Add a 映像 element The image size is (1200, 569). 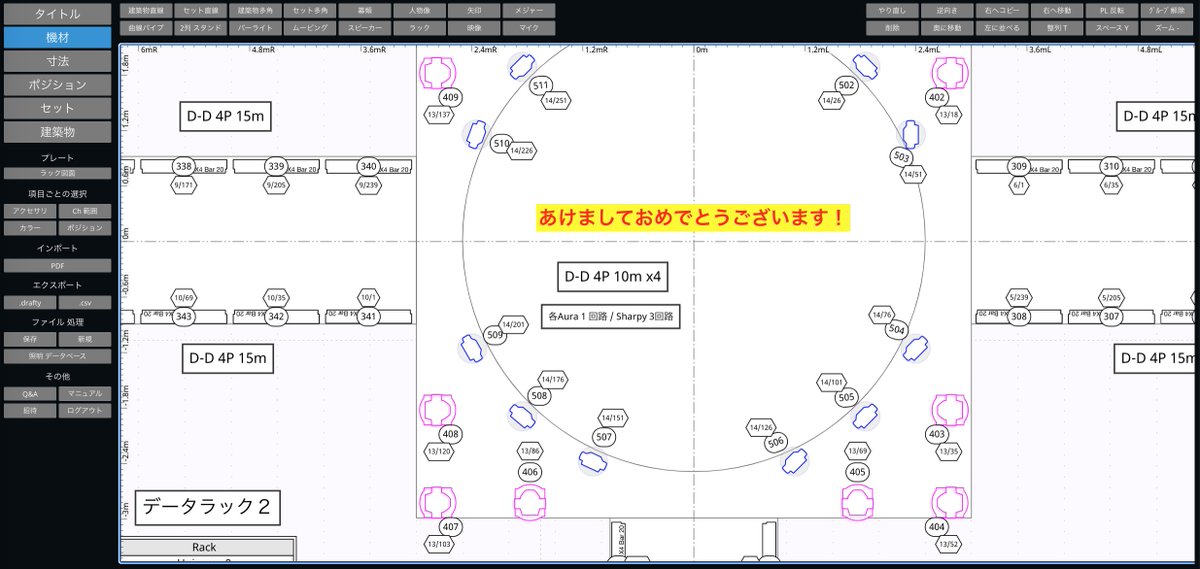tap(474, 28)
